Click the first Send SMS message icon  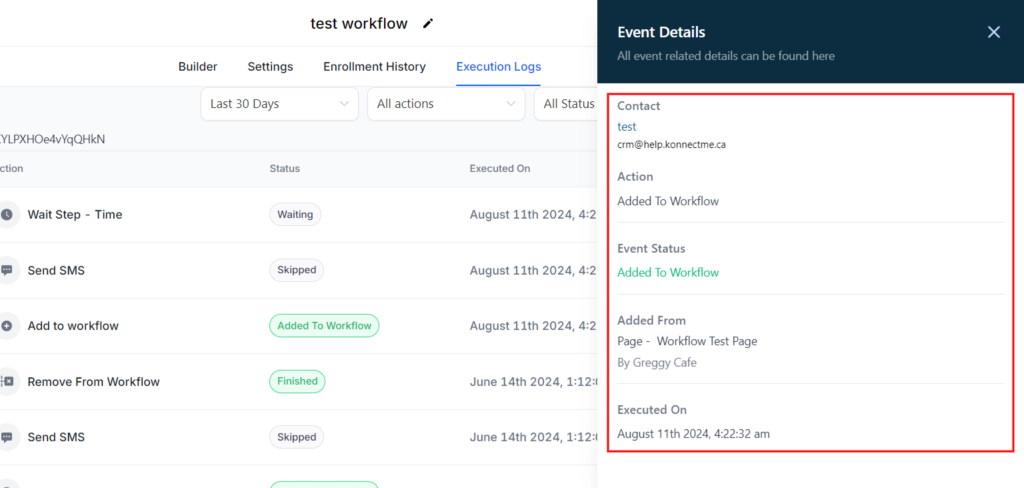(x=8, y=270)
